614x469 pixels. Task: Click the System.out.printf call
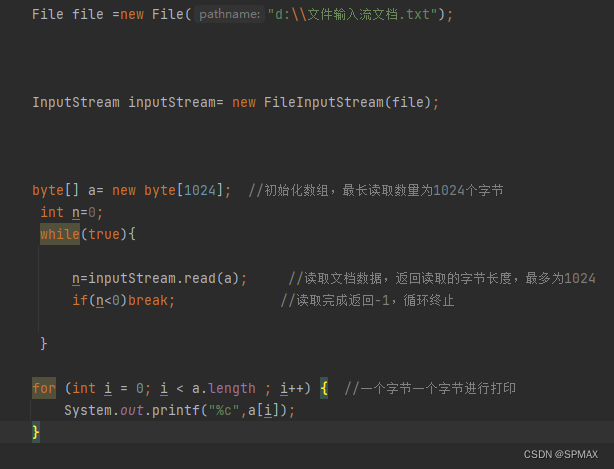coord(179,410)
